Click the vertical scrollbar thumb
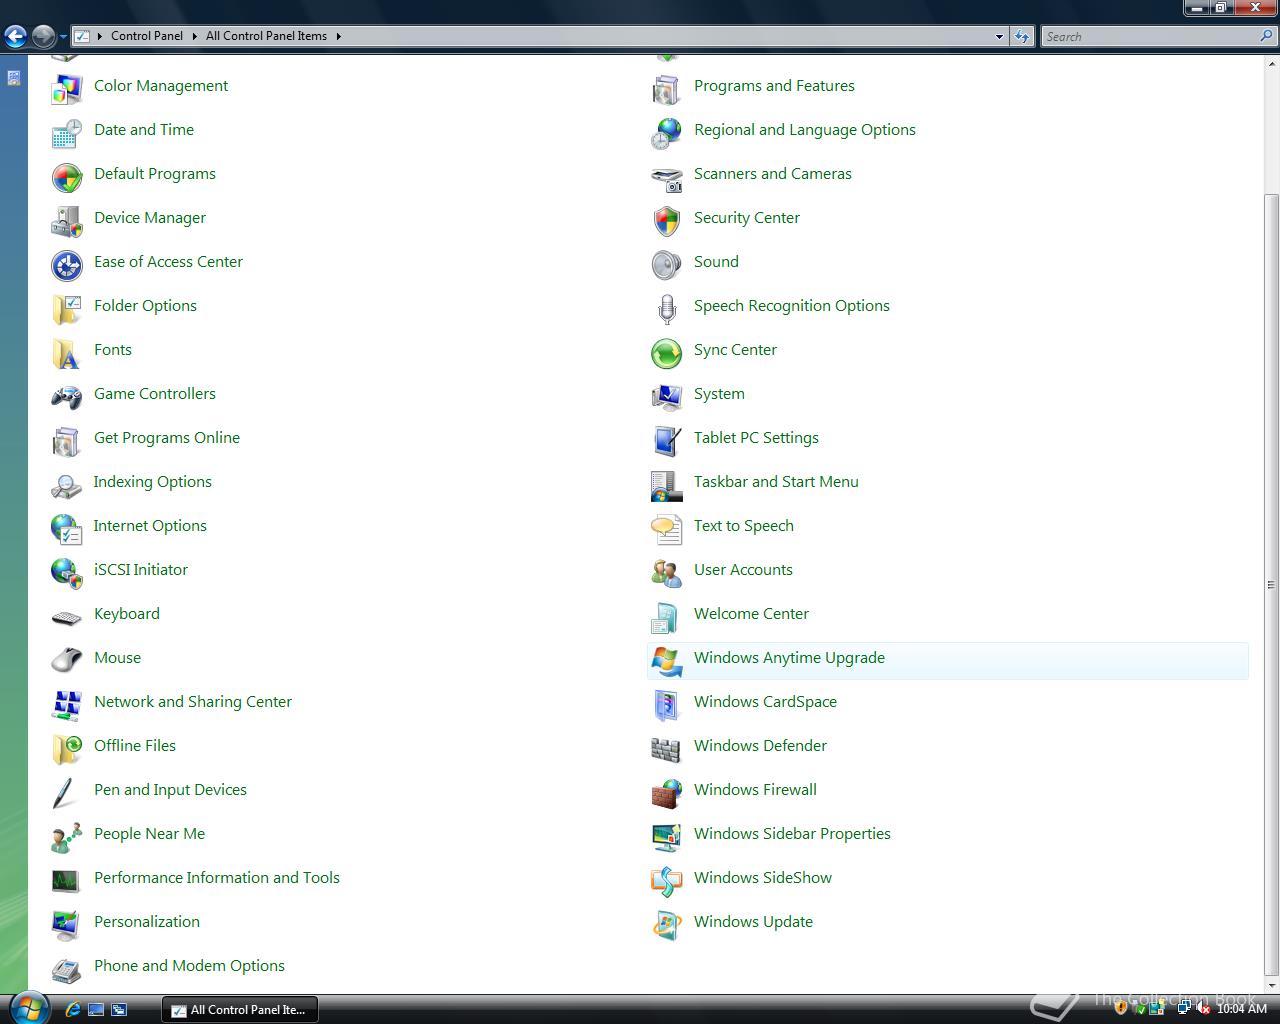1280x1024 pixels. point(1271,585)
